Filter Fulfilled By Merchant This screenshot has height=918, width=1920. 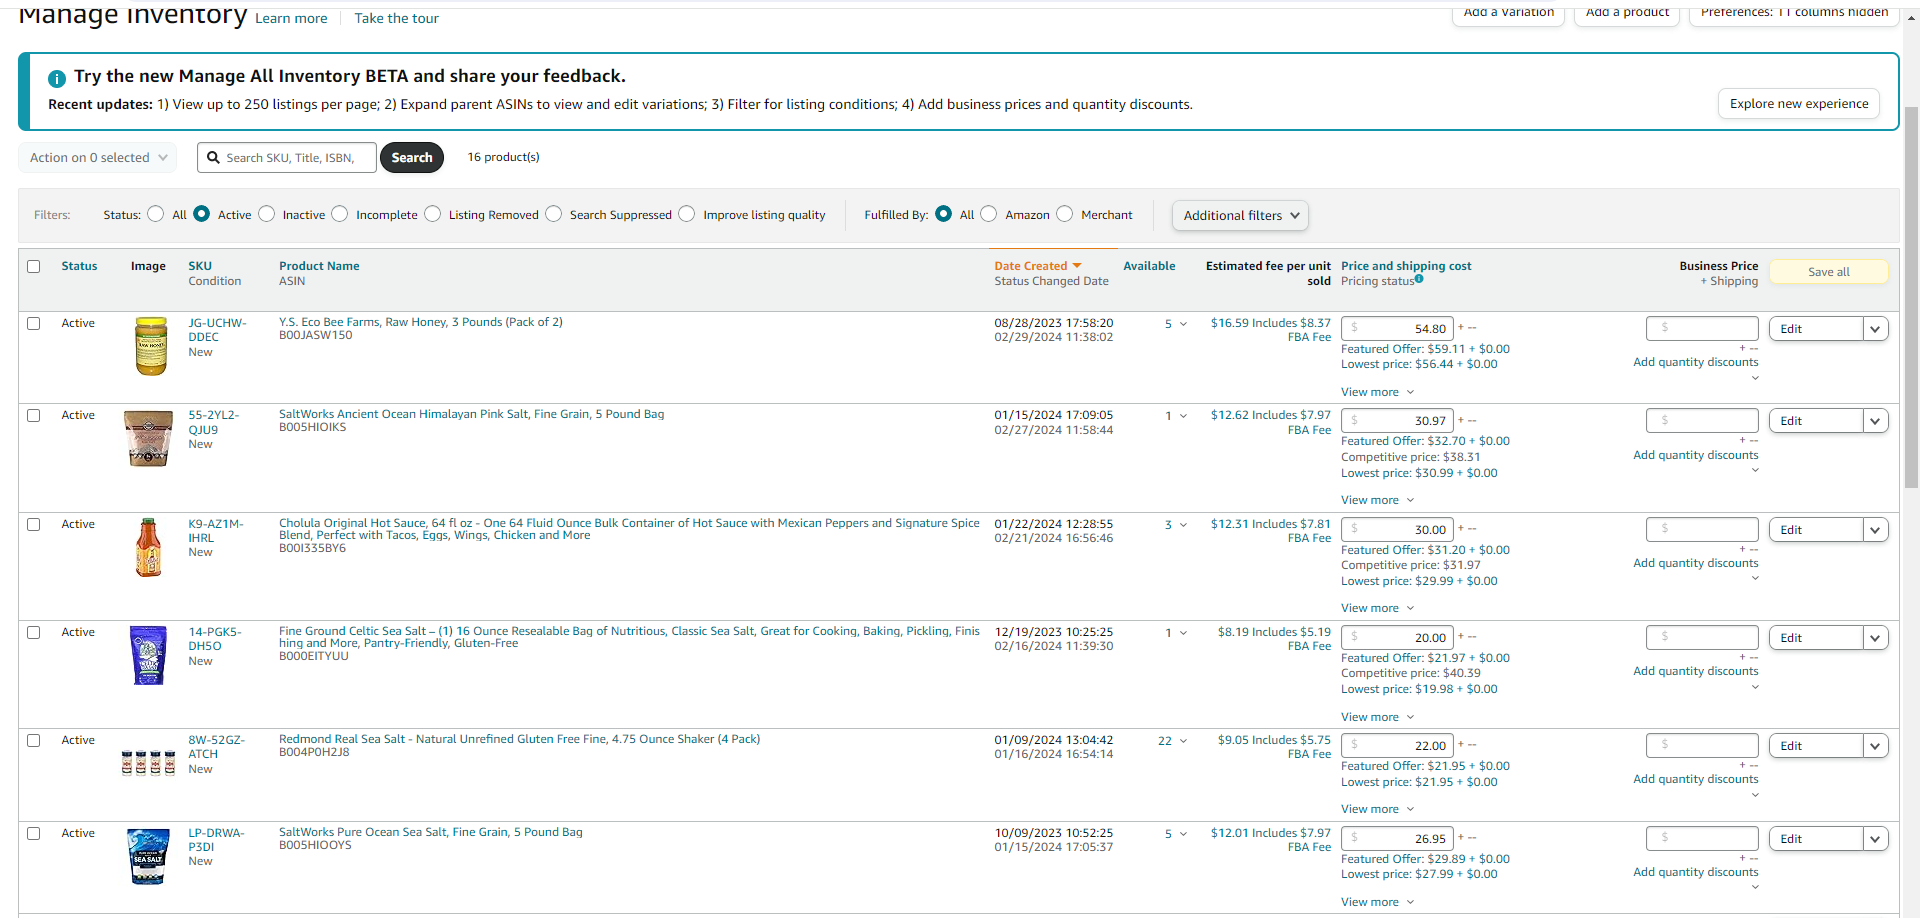click(1064, 214)
